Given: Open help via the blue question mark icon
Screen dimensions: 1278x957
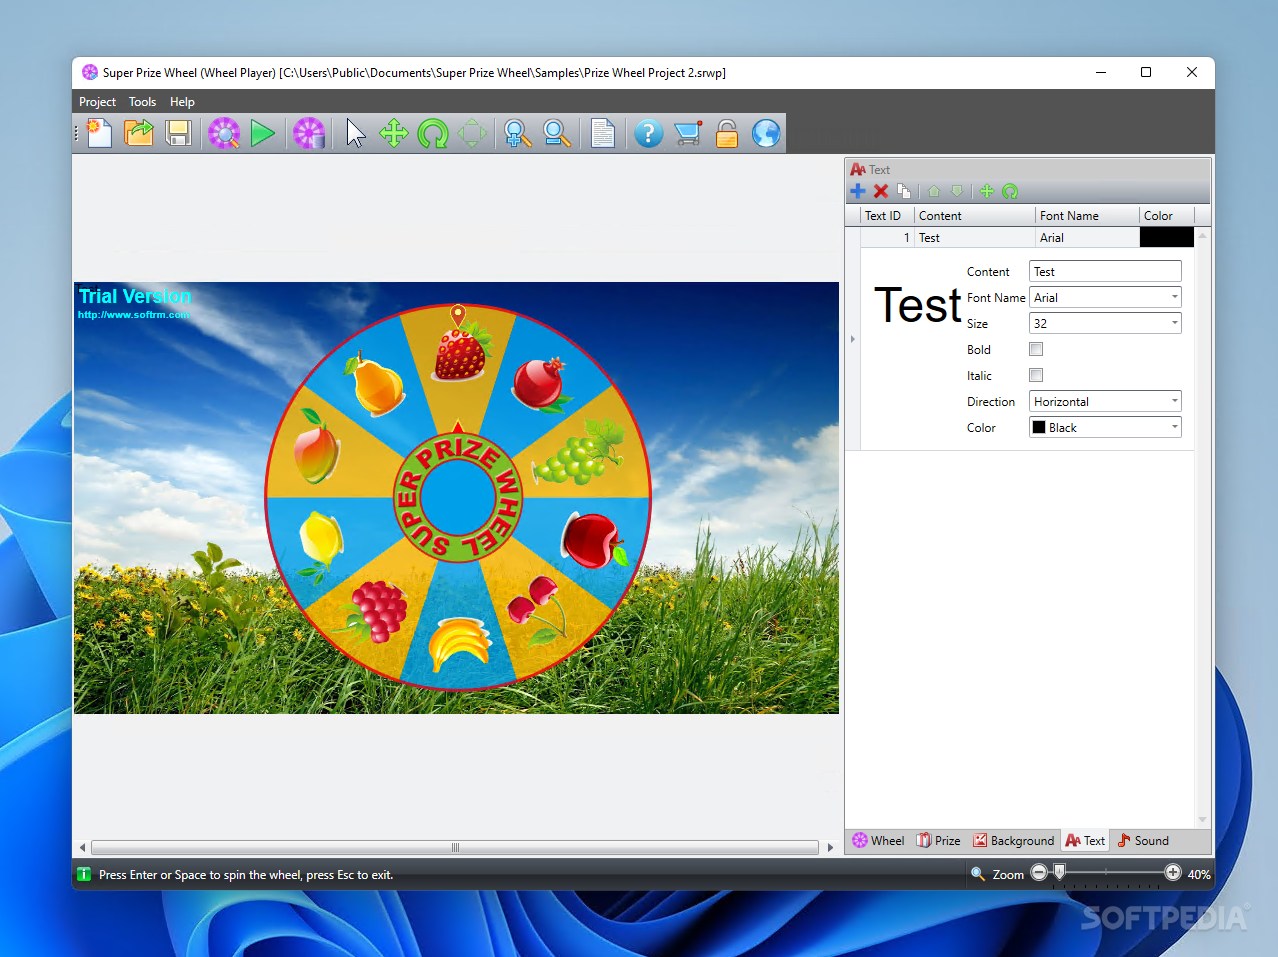Looking at the screenshot, I should click(x=649, y=133).
